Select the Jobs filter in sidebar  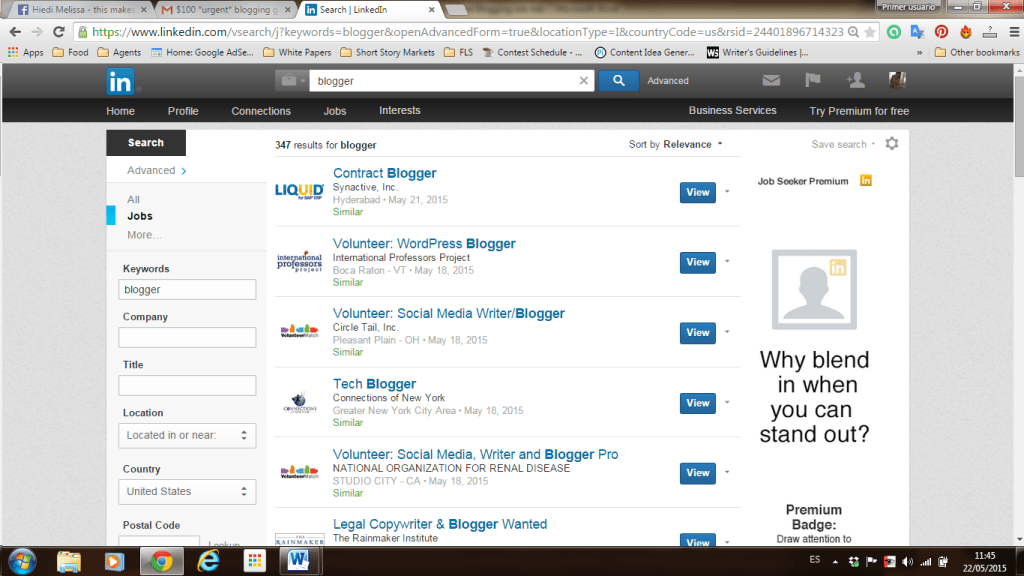click(x=140, y=216)
